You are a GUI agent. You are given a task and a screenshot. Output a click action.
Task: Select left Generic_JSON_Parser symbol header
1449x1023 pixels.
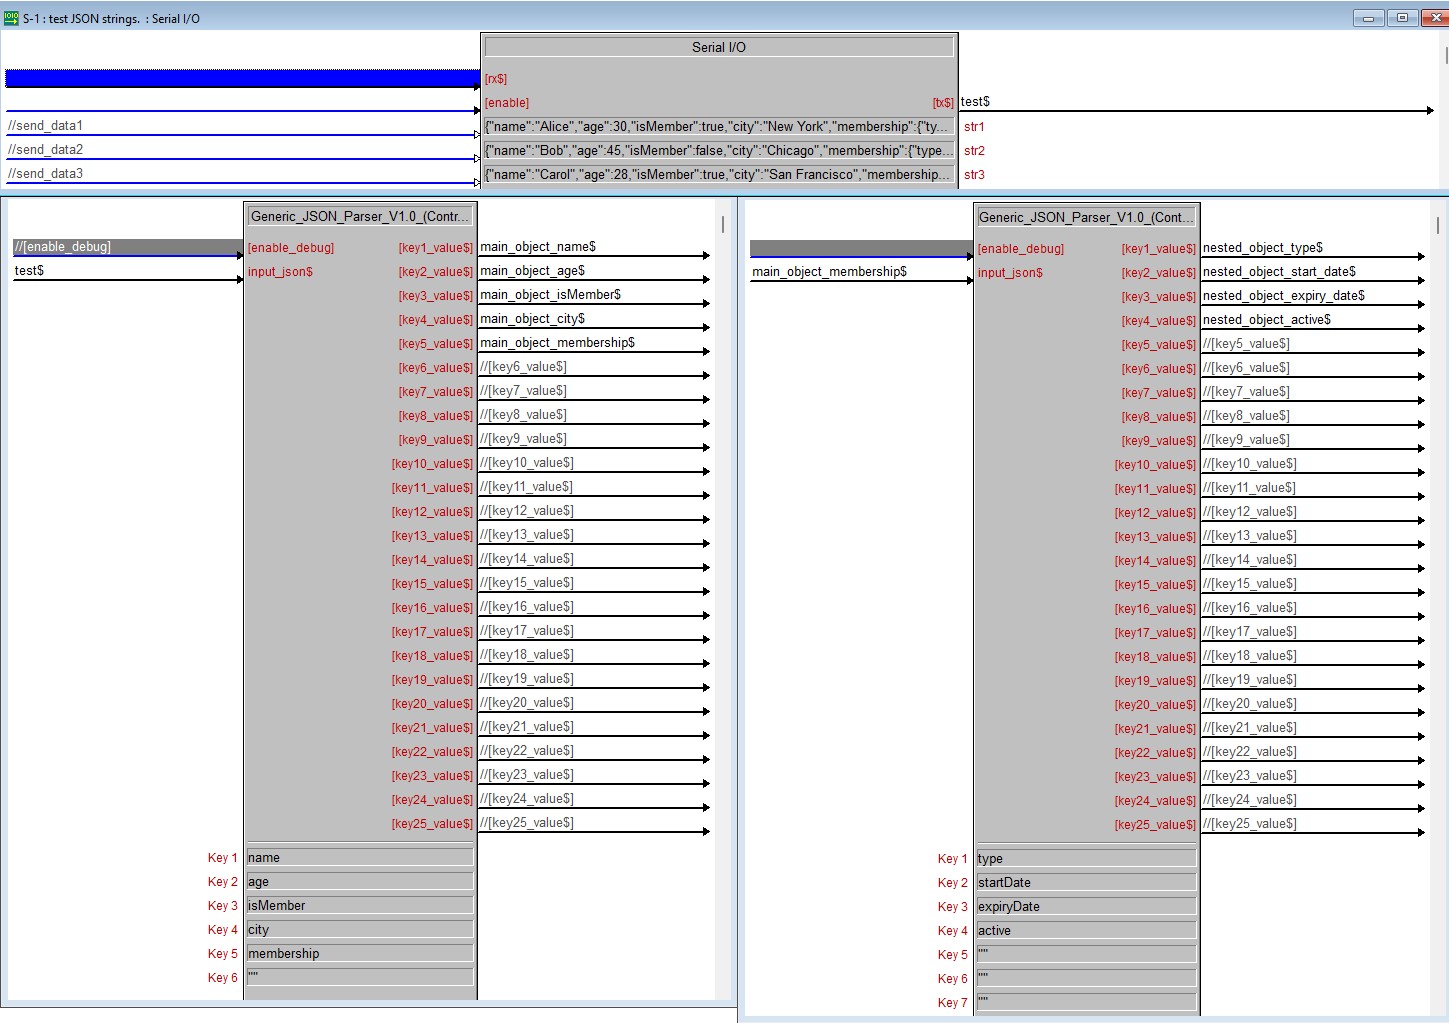tap(360, 216)
